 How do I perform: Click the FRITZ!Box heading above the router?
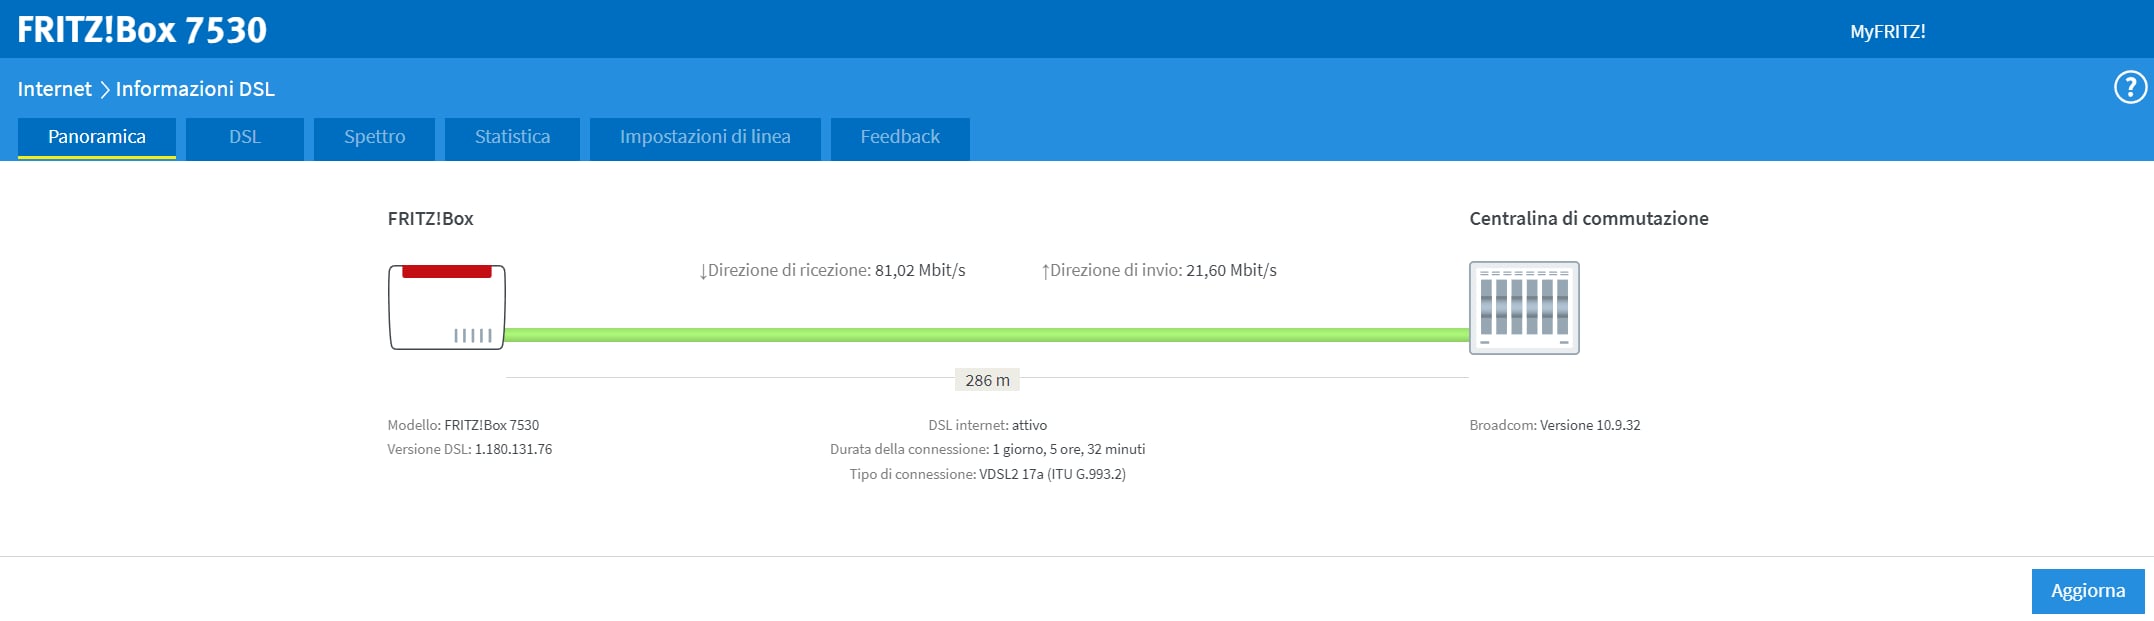[x=431, y=219]
